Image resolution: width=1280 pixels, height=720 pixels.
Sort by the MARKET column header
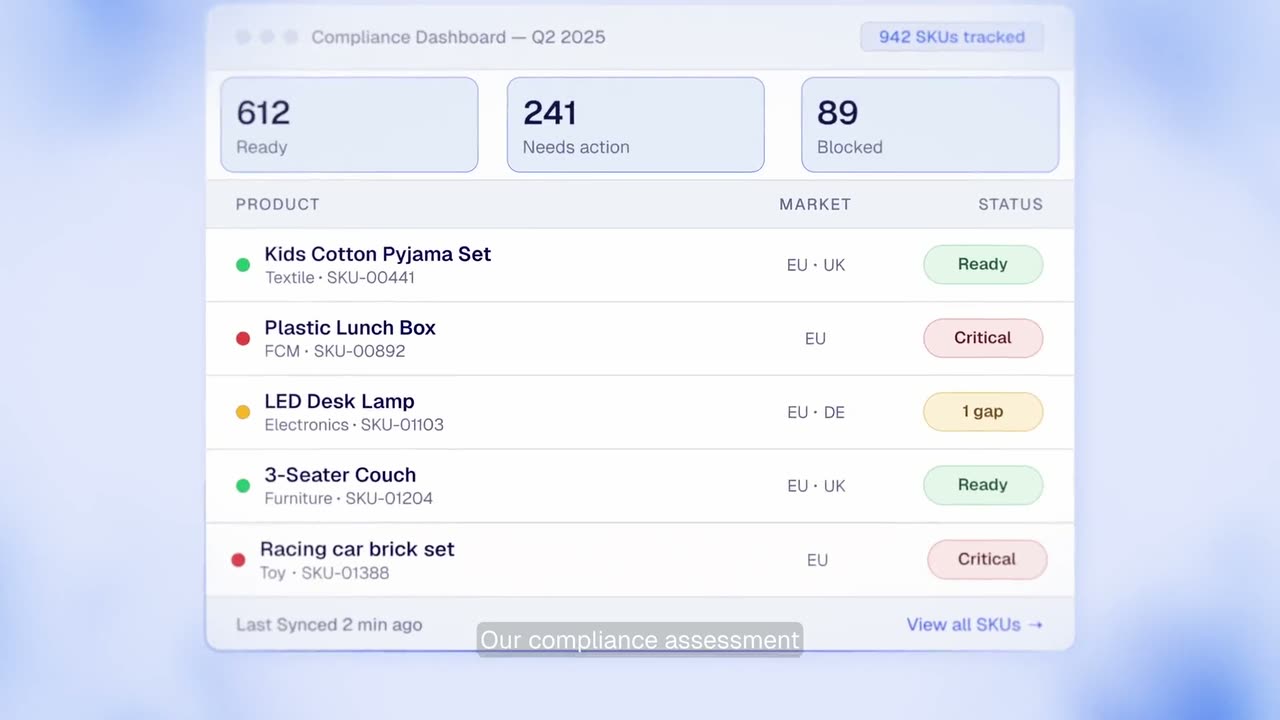pyautogui.click(x=815, y=204)
